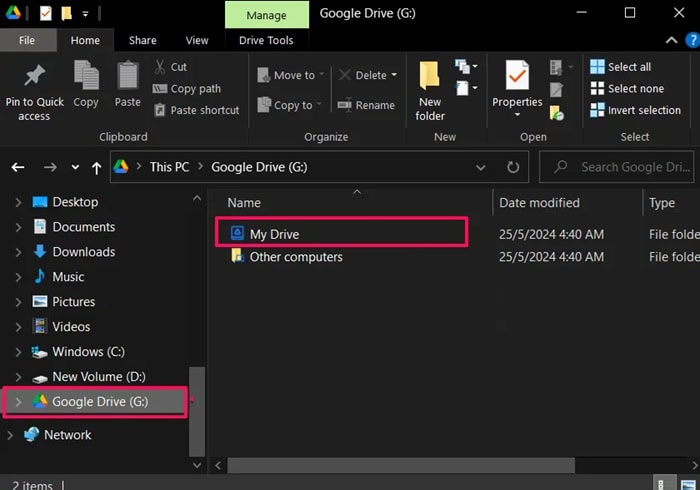This screenshot has width=700, height=490.
Task: Click the New folder icon
Action: [430, 77]
